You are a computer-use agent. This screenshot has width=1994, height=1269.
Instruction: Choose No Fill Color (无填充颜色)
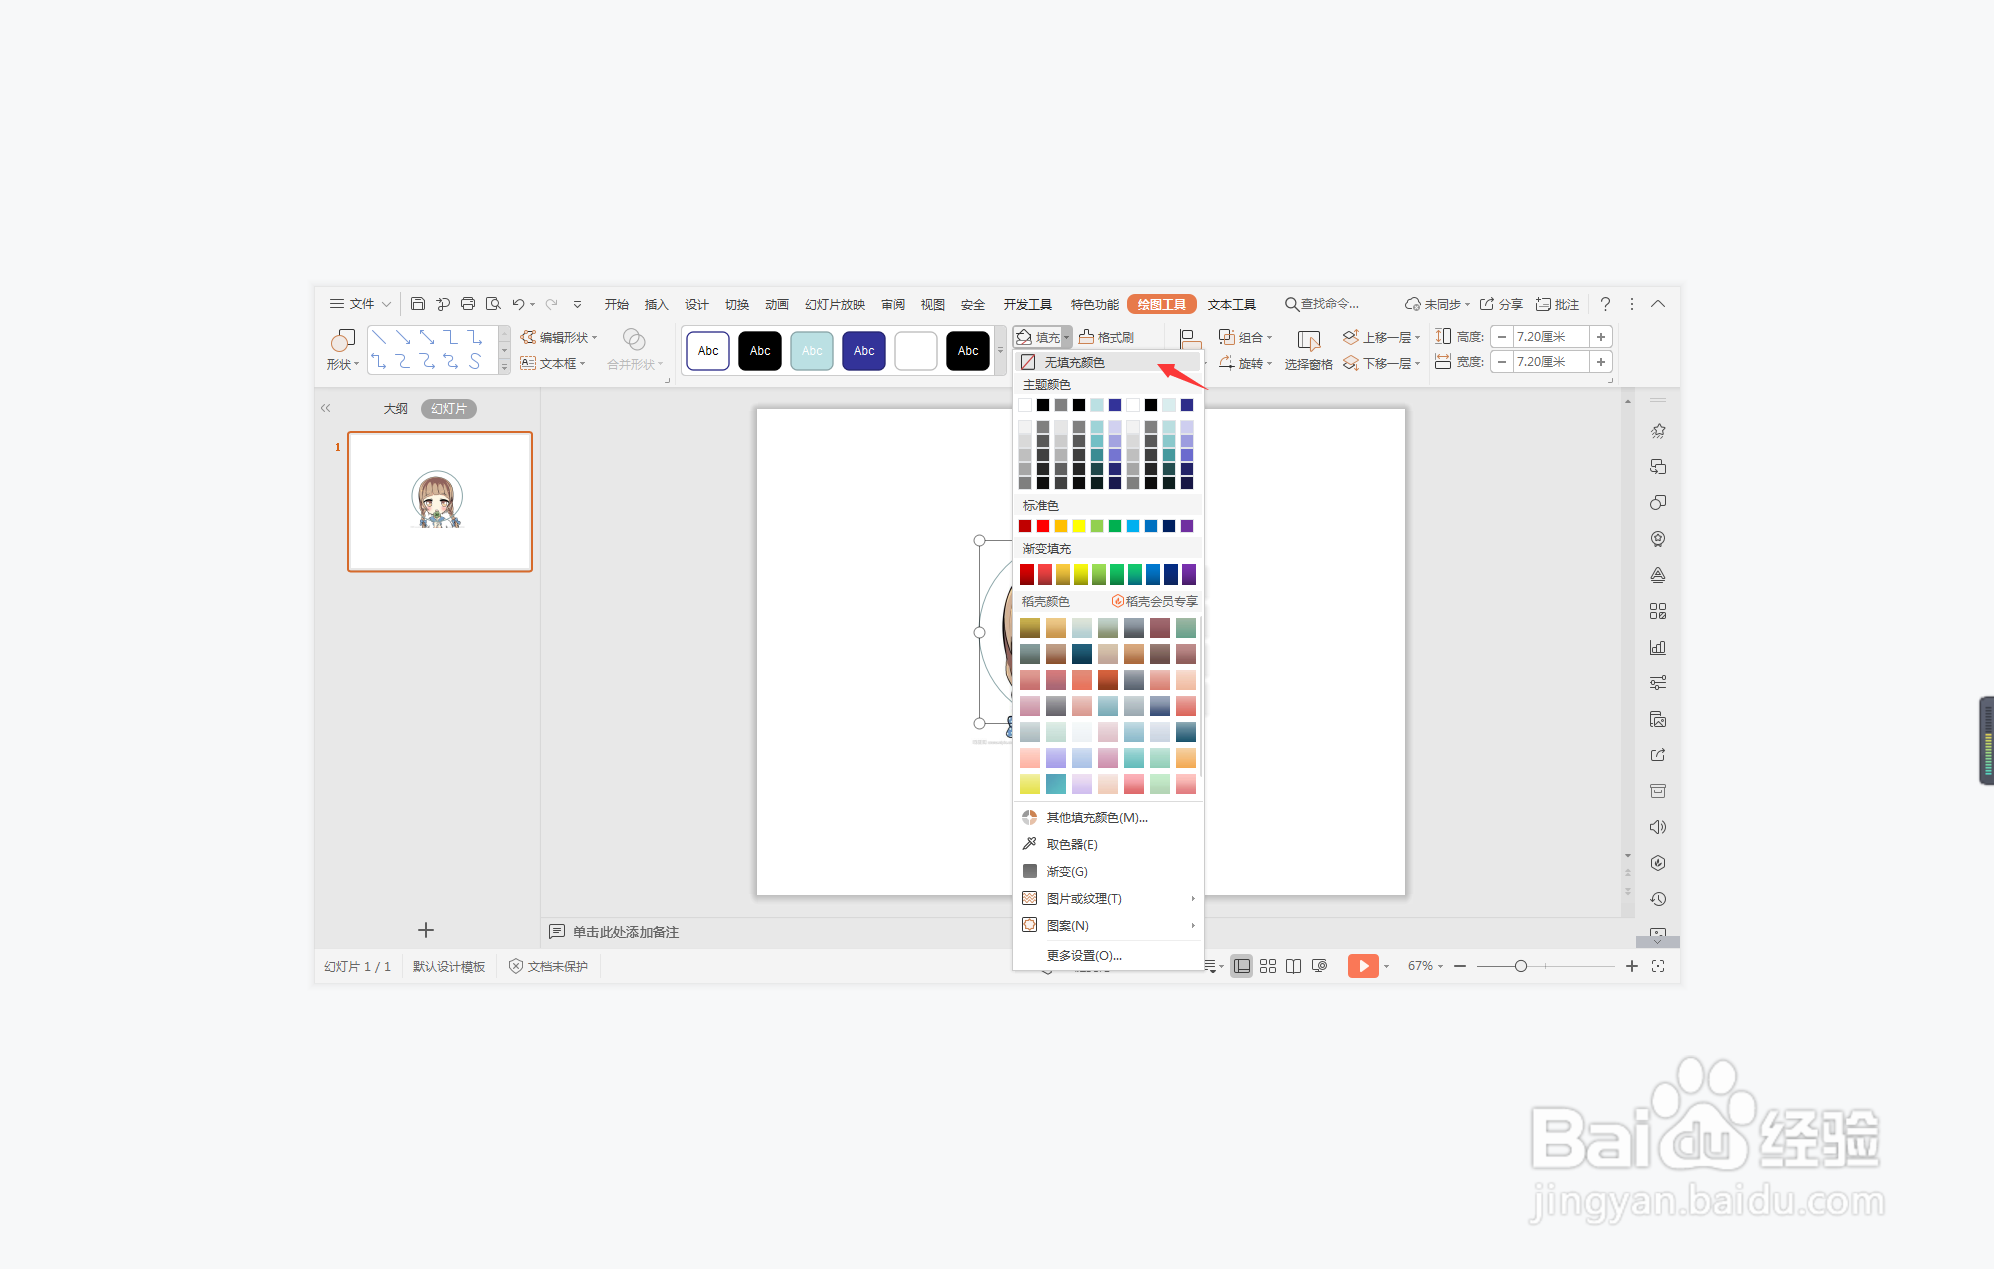[x=1108, y=362]
